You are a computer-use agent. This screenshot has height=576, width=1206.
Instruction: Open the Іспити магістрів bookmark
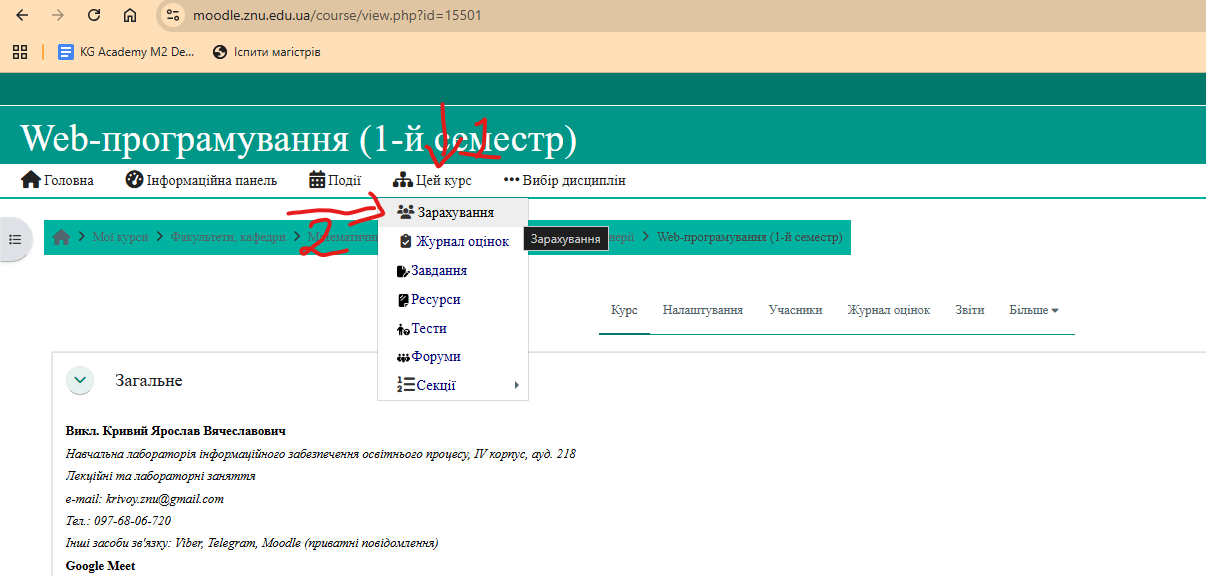click(267, 52)
